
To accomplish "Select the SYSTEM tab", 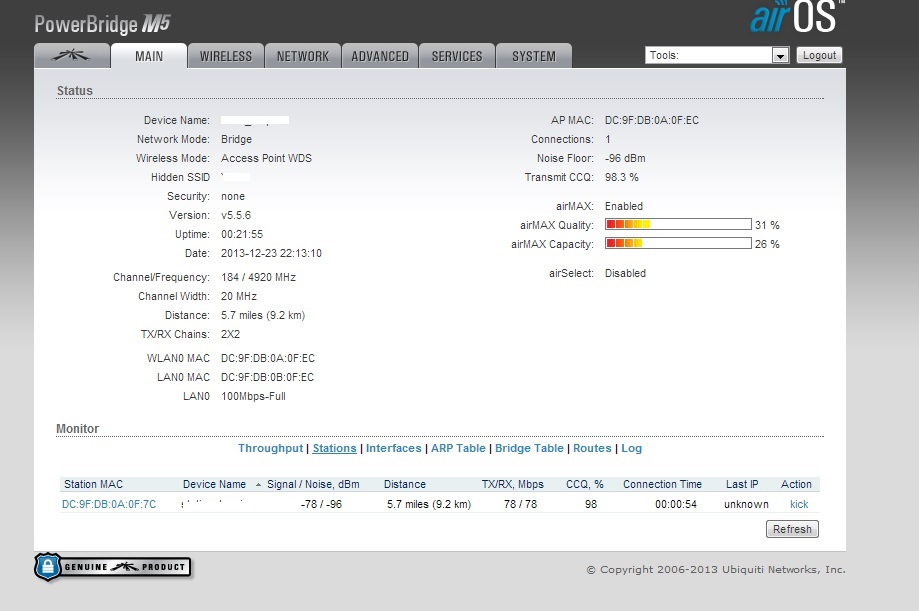I will pos(534,56).
